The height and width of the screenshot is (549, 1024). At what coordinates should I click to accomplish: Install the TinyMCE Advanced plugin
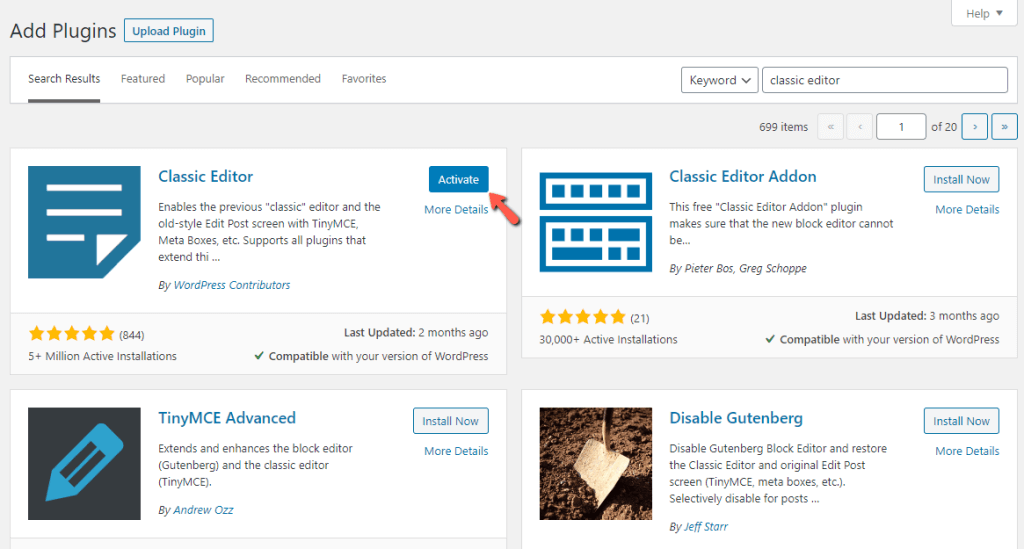point(451,421)
